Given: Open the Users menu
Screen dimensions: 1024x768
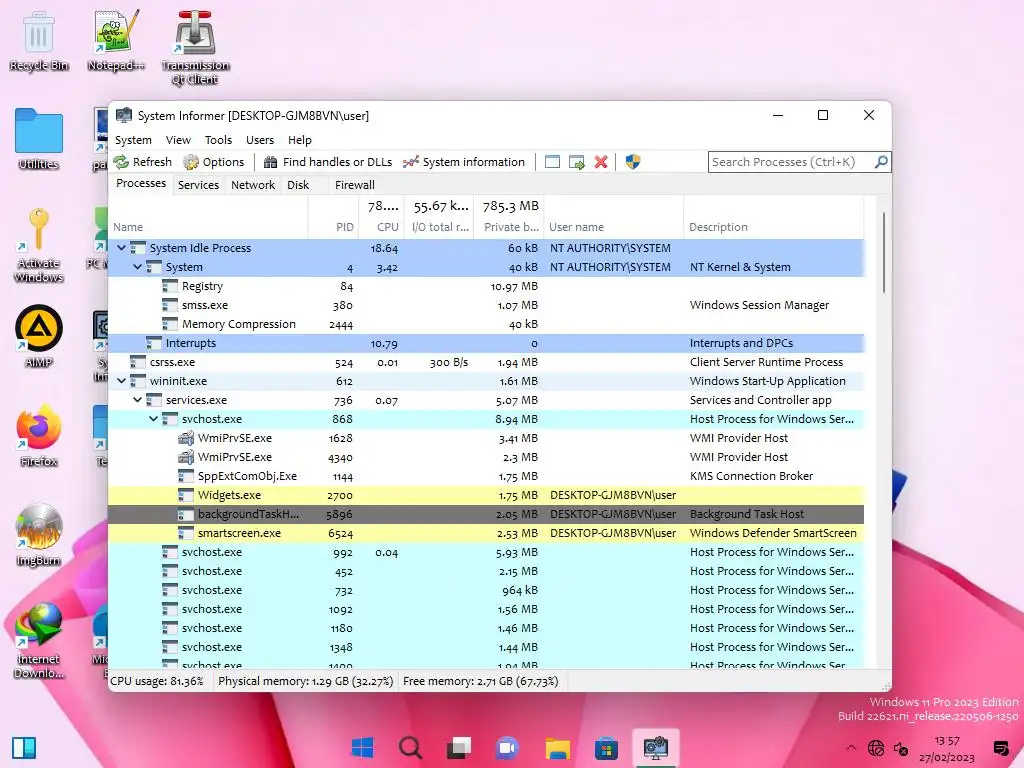Looking at the screenshot, I should [260, 140].
